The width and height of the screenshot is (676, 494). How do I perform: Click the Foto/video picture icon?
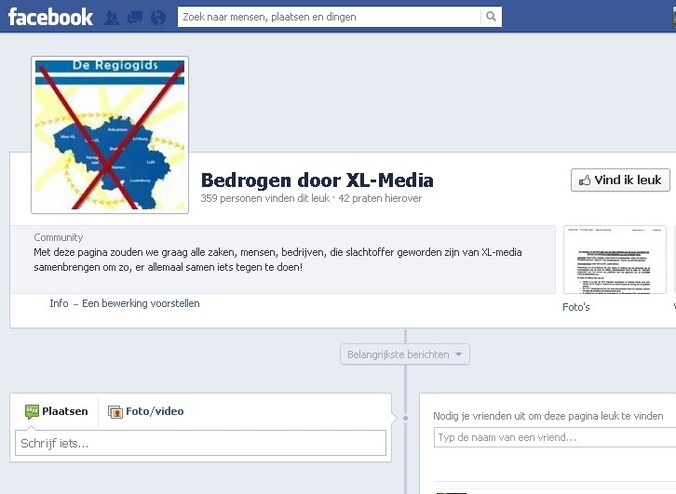tap(115, 412)
